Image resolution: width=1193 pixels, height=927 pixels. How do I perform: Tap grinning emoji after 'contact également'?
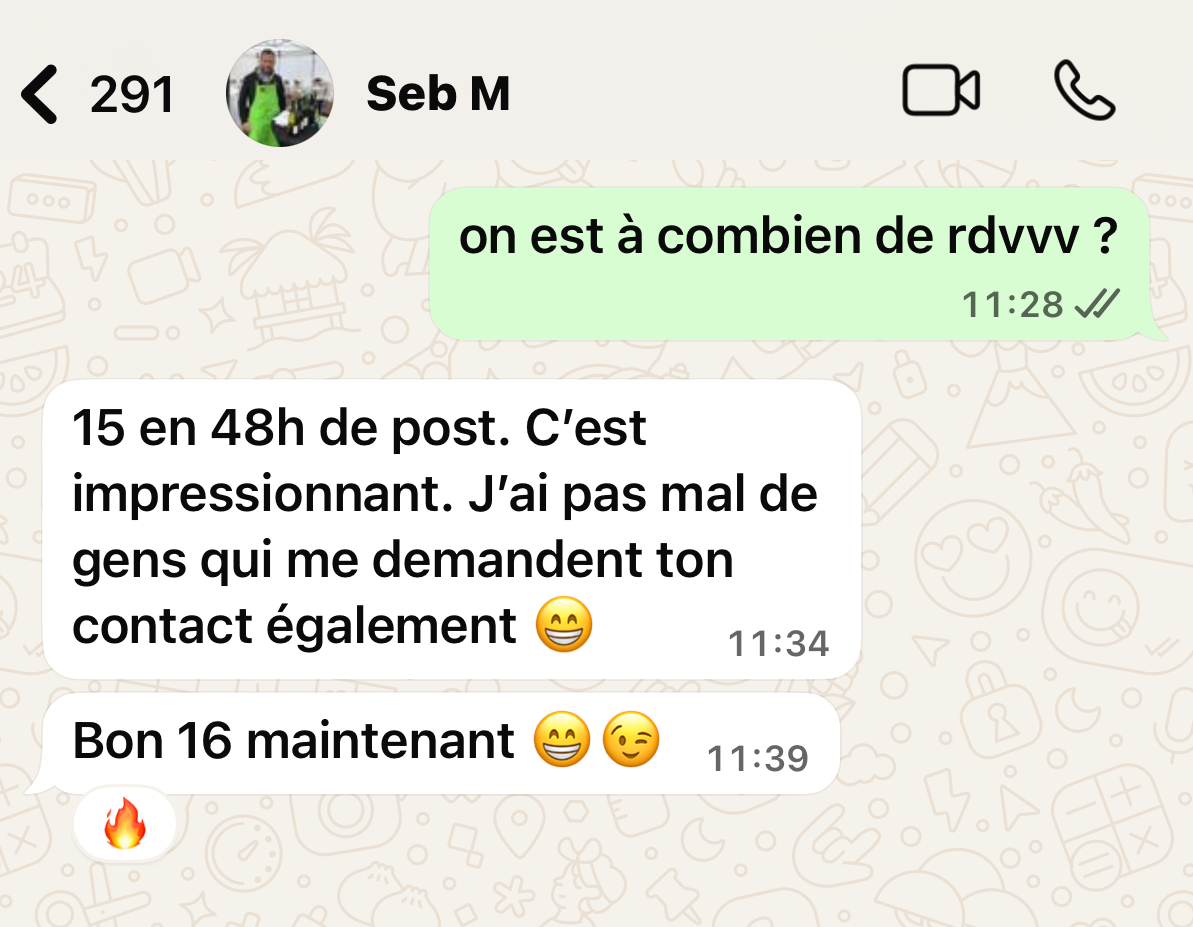point(564,624)
